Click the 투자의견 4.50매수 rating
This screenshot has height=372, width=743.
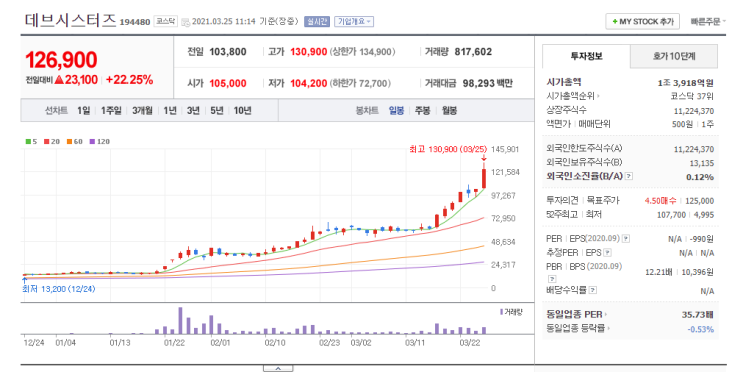coord(660,201)
